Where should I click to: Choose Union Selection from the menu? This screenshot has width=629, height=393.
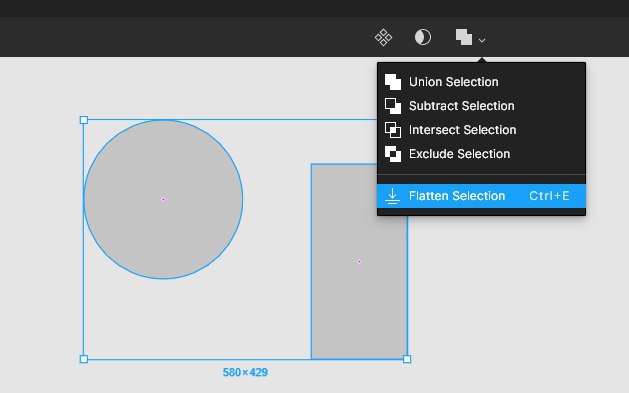pos(481,82)
